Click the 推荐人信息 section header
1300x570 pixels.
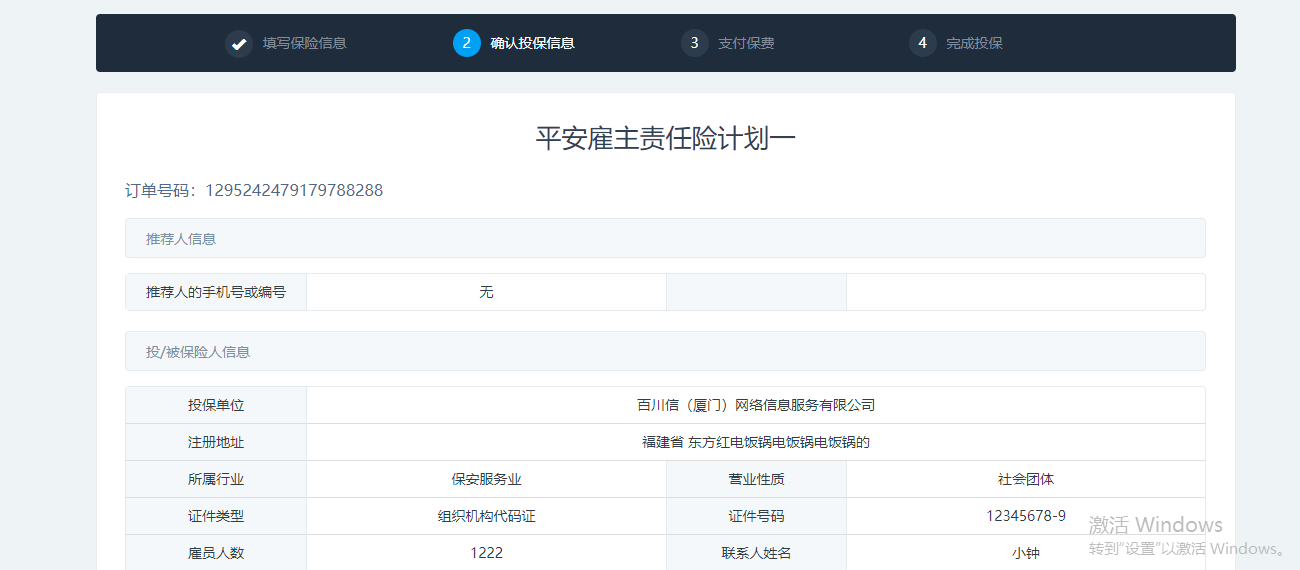pos(665,238)
